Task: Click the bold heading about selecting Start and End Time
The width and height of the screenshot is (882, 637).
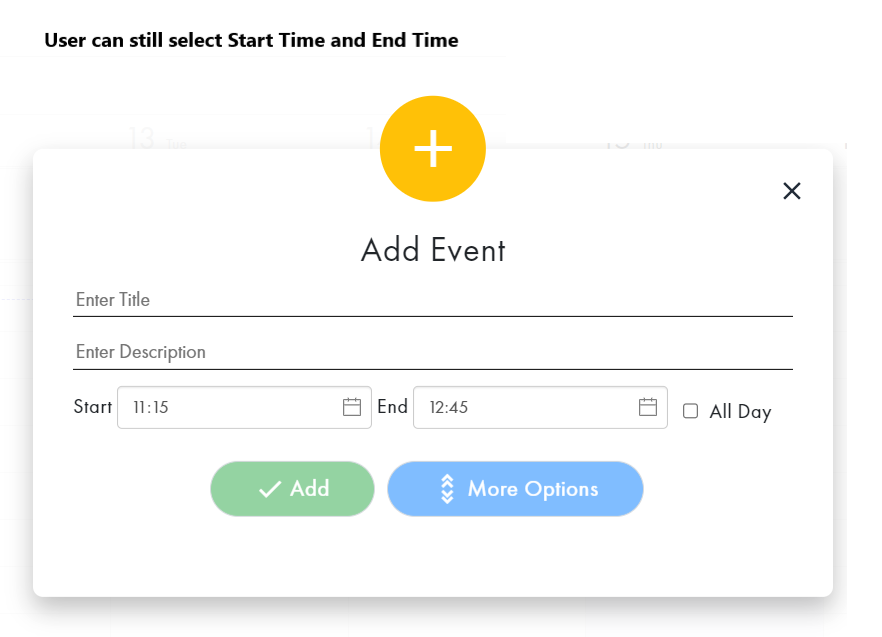Action: pos(250,40)
